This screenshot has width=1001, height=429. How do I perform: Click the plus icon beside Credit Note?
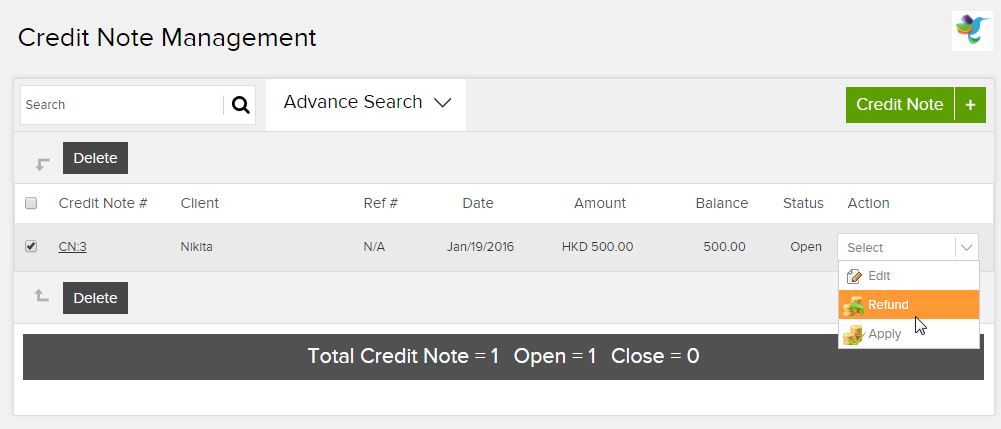[970, 105]
